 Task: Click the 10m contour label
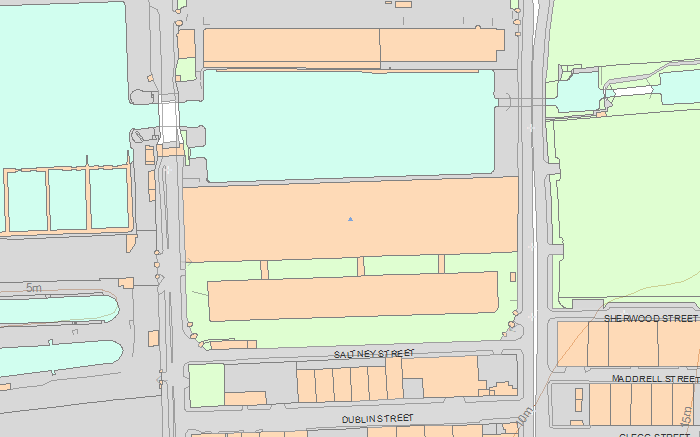pos(525,416)
